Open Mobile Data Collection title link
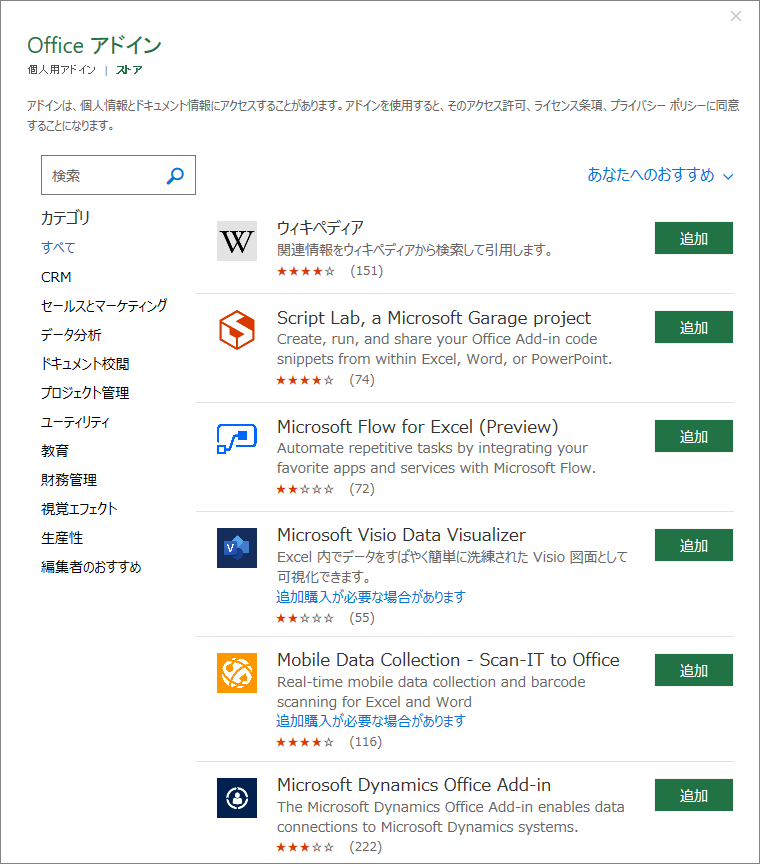760x864 pixels. pos(448,660)
